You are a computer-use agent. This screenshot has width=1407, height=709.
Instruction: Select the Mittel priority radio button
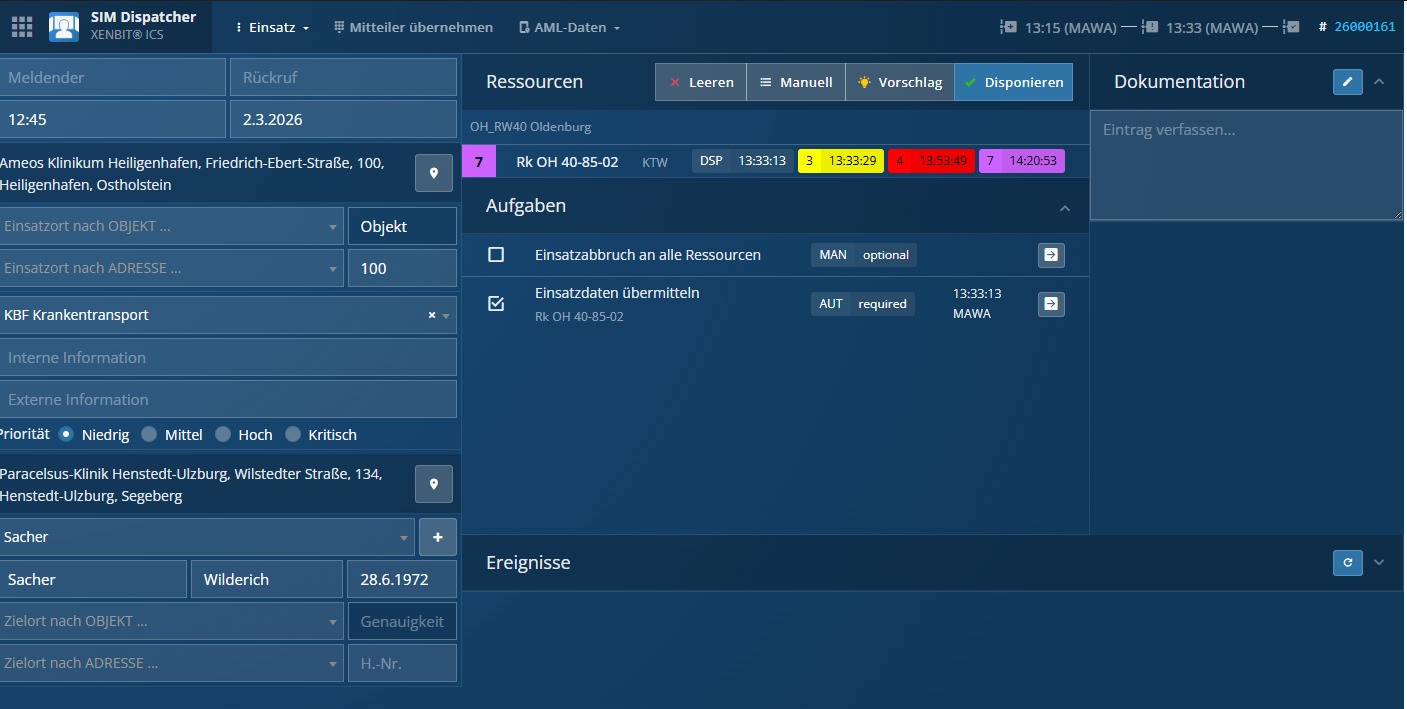click(149, 435)
